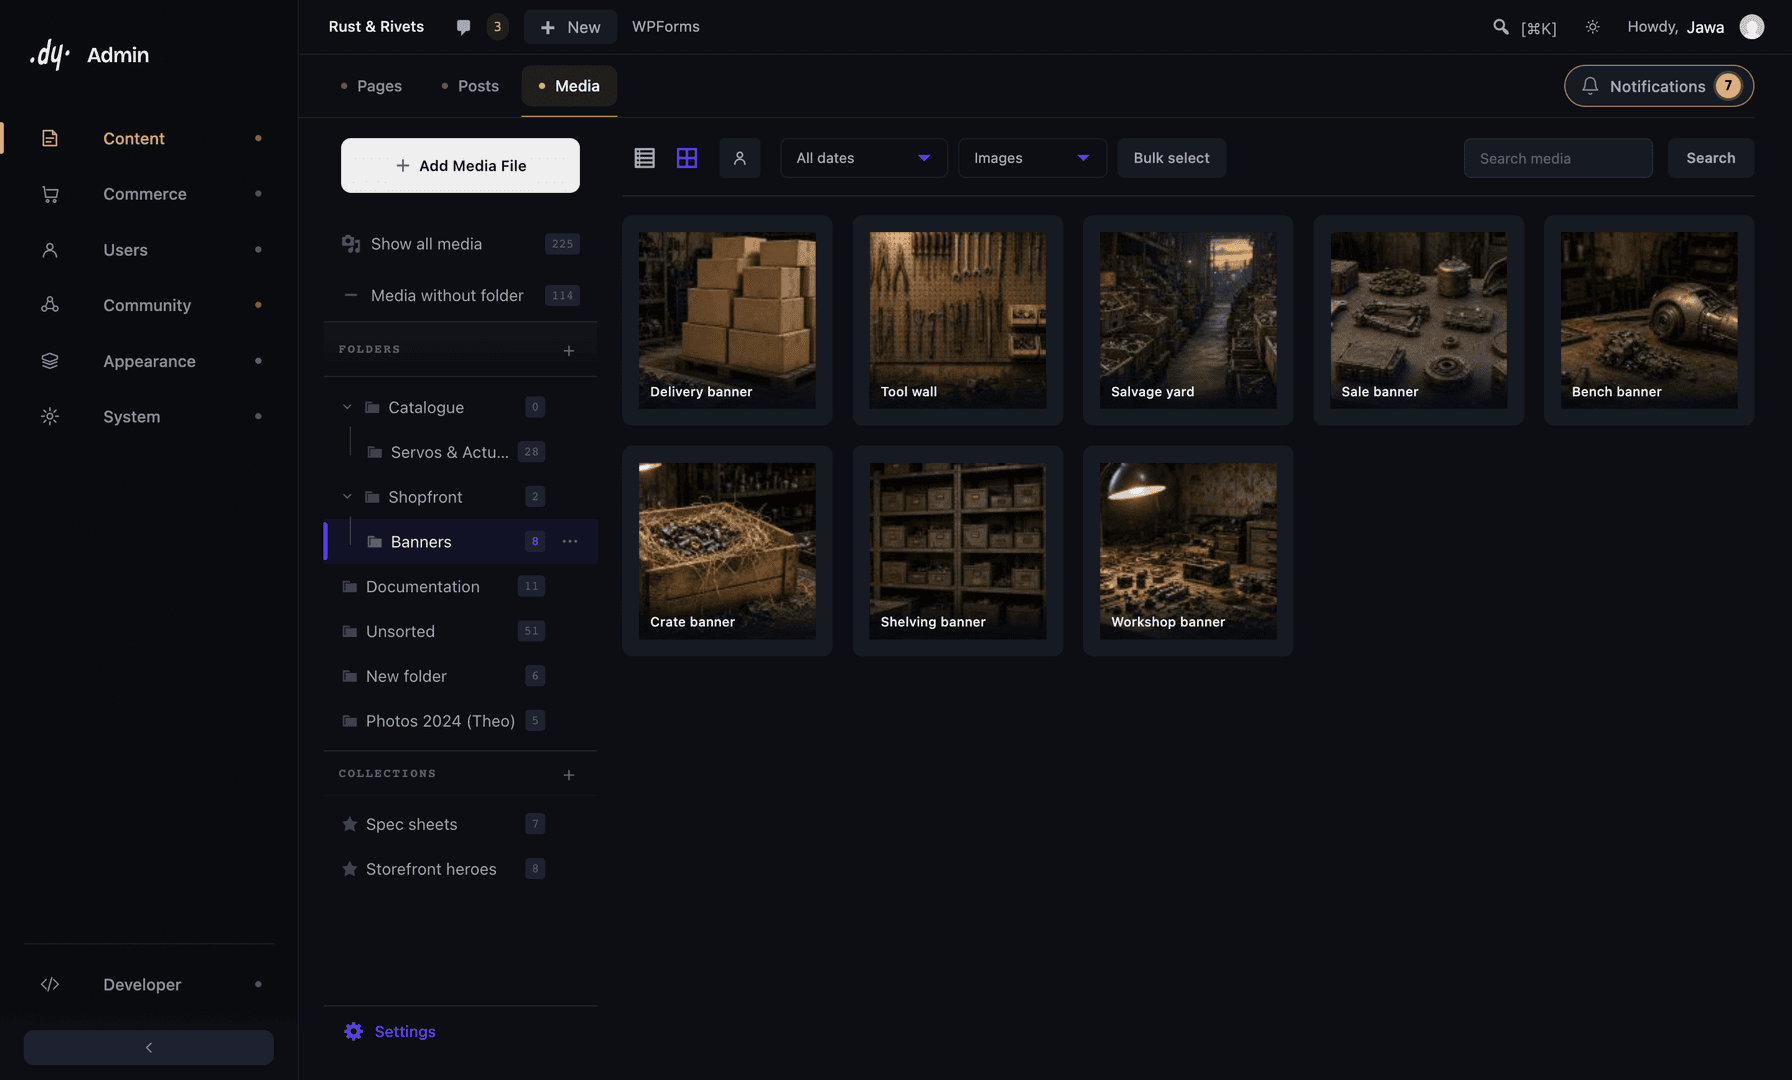Open the Notifications button
Screen dimensions: 1792x1080
coord(1659,86)
